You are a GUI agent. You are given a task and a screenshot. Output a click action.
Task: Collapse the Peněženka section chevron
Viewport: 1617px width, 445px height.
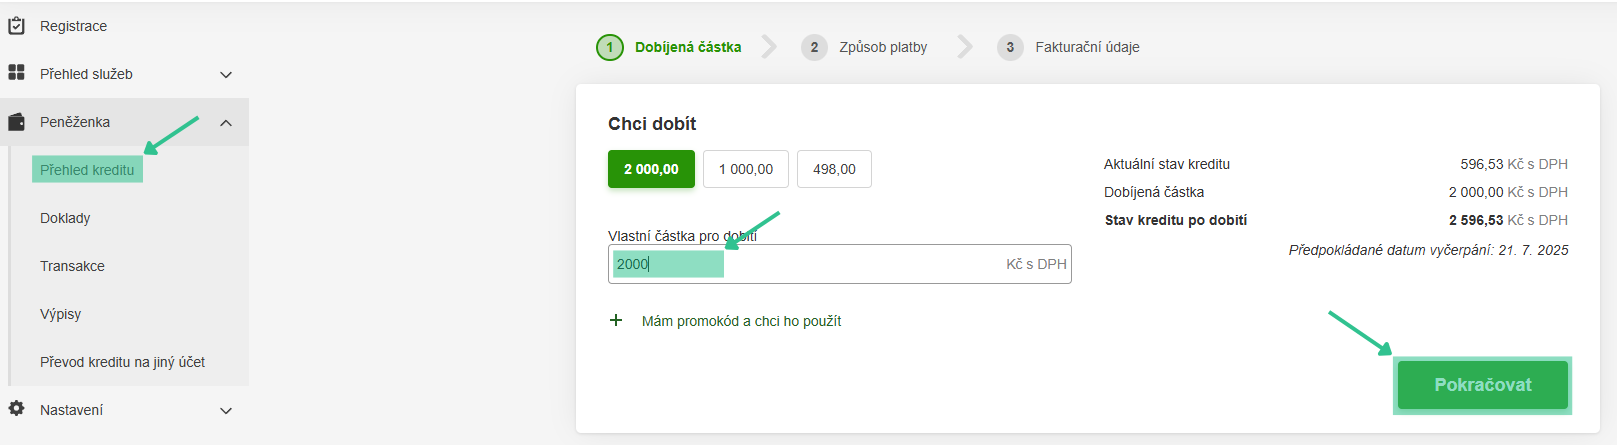[x=226, y=123]
